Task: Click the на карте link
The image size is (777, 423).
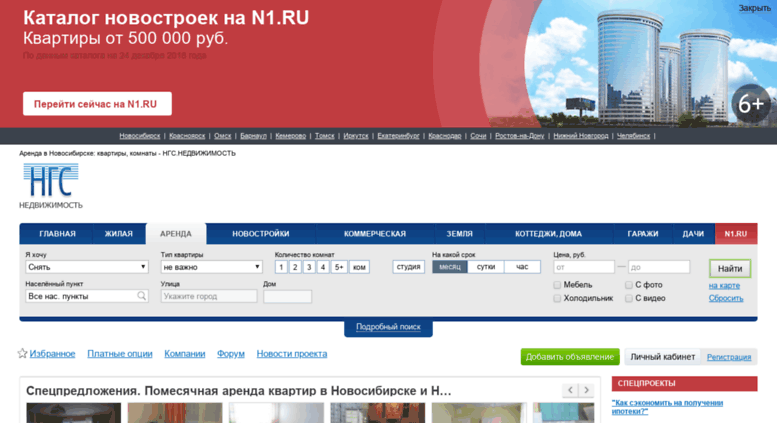Action: 724,286
